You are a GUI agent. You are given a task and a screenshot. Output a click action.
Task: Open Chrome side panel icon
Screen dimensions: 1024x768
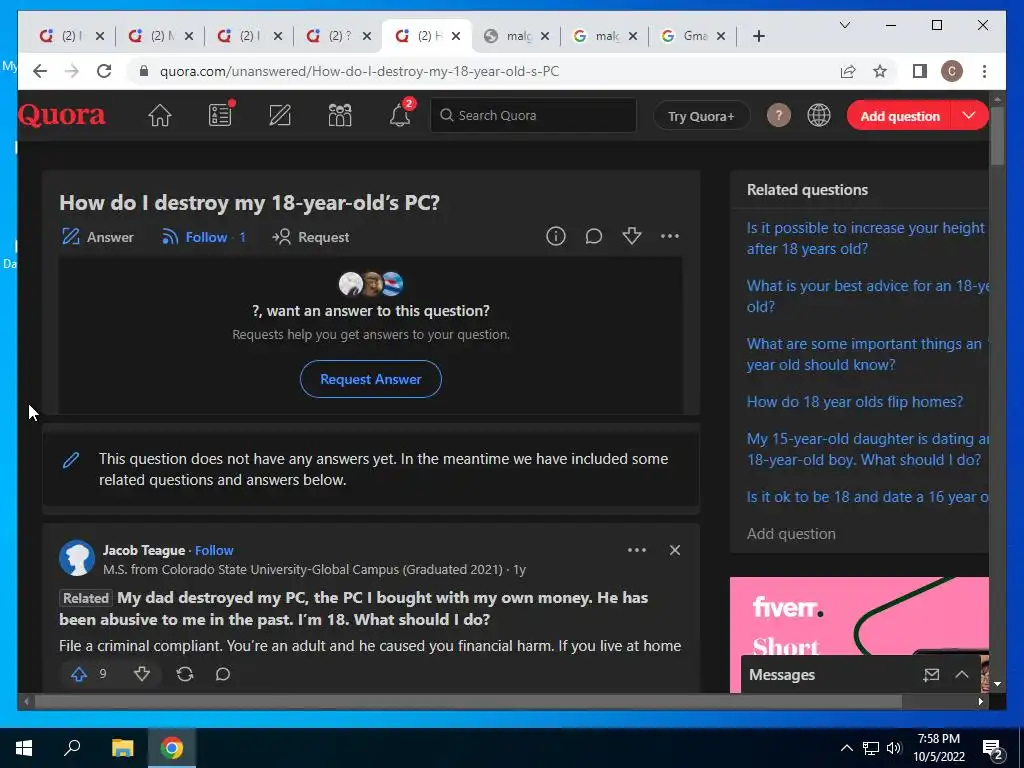click(x=920, y=71)
